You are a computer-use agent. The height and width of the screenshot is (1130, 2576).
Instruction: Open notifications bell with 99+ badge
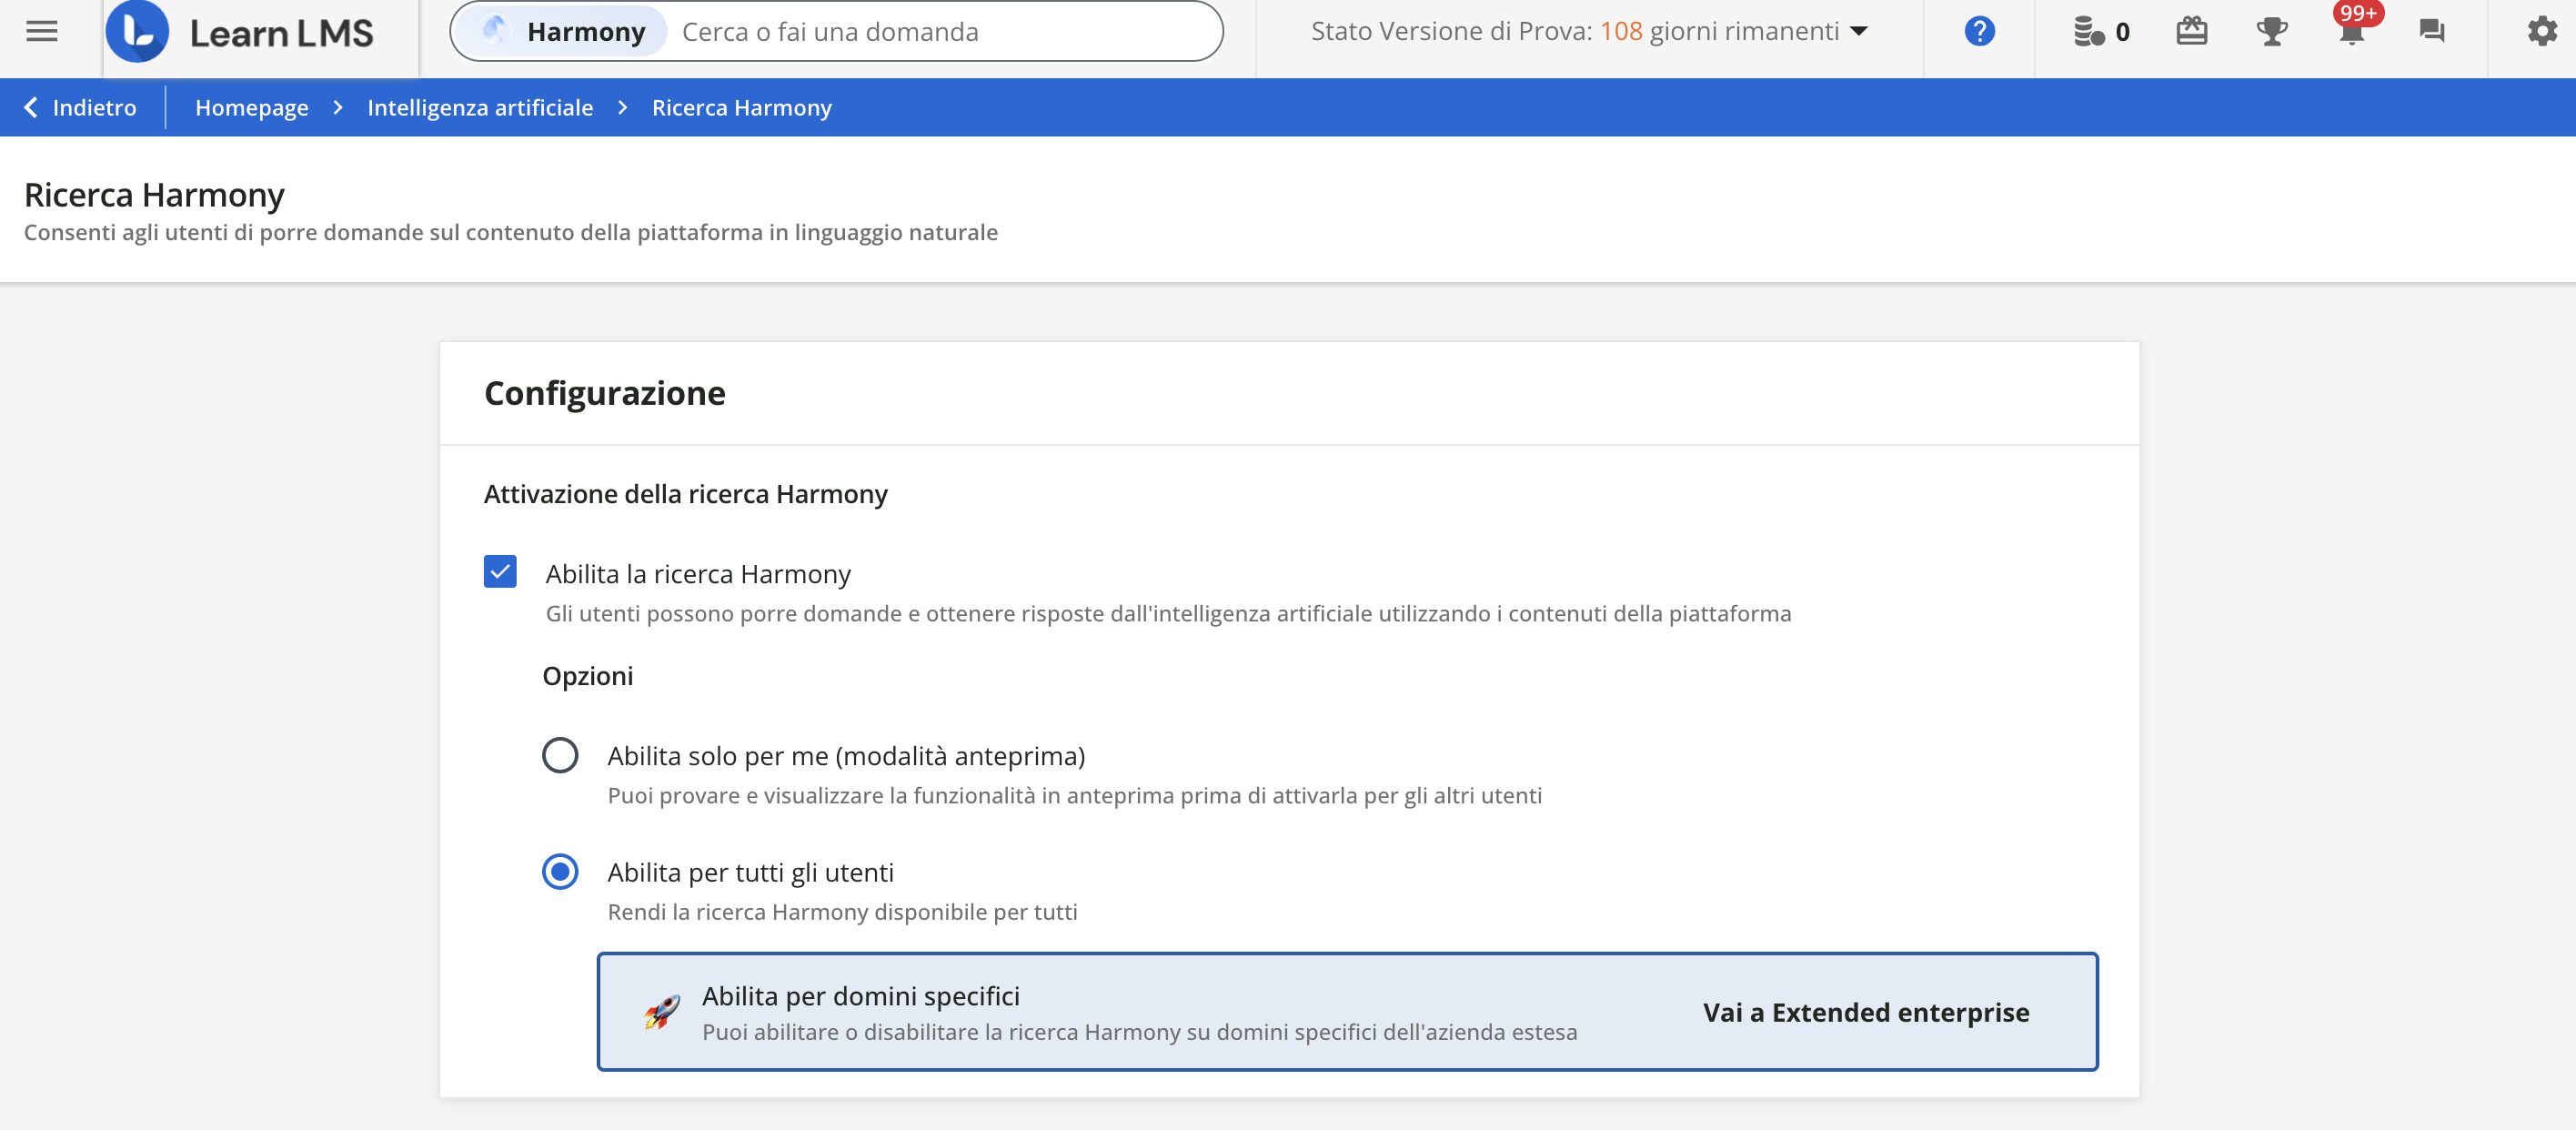click(2352, 30)
